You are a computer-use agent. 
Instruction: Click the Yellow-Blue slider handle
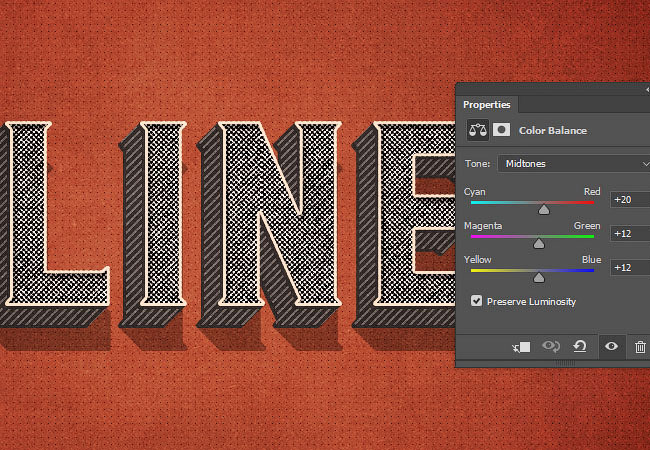click(539, 277)
